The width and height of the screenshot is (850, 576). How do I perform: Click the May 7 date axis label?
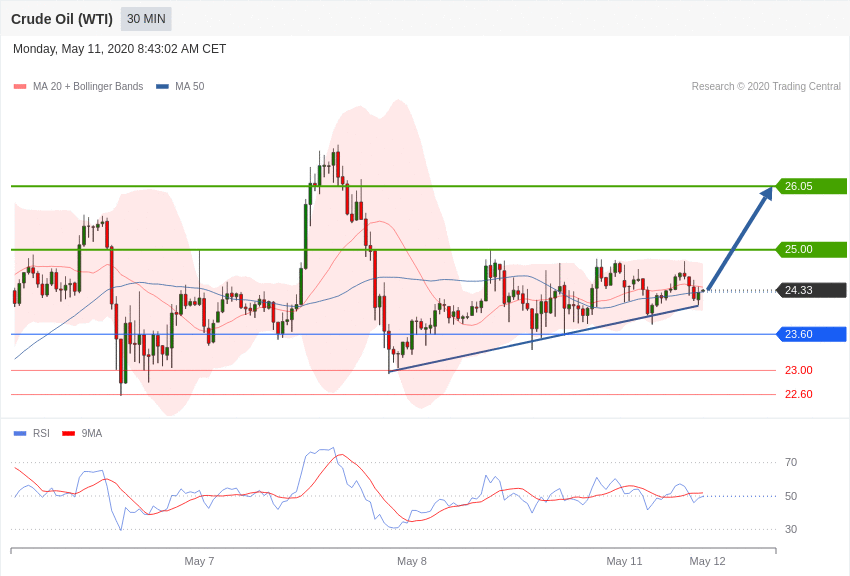(199, 561)
